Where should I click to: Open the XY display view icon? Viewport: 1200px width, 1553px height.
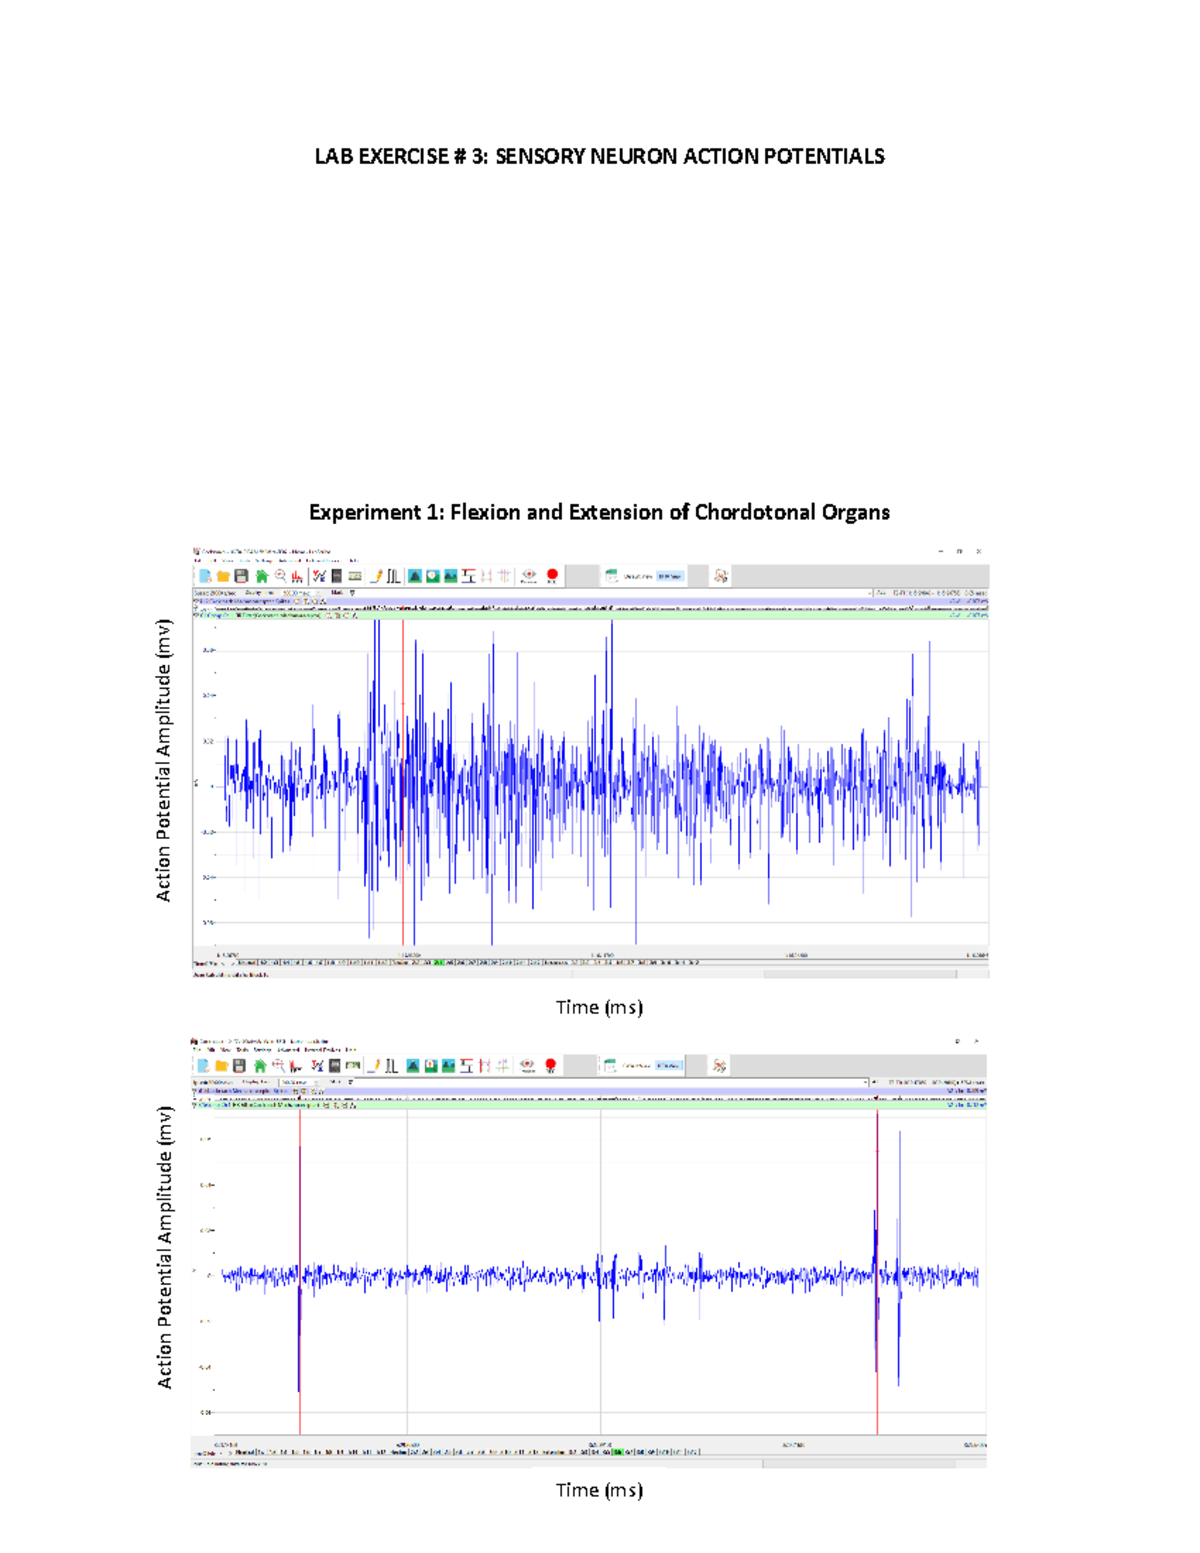coord(432,577)
